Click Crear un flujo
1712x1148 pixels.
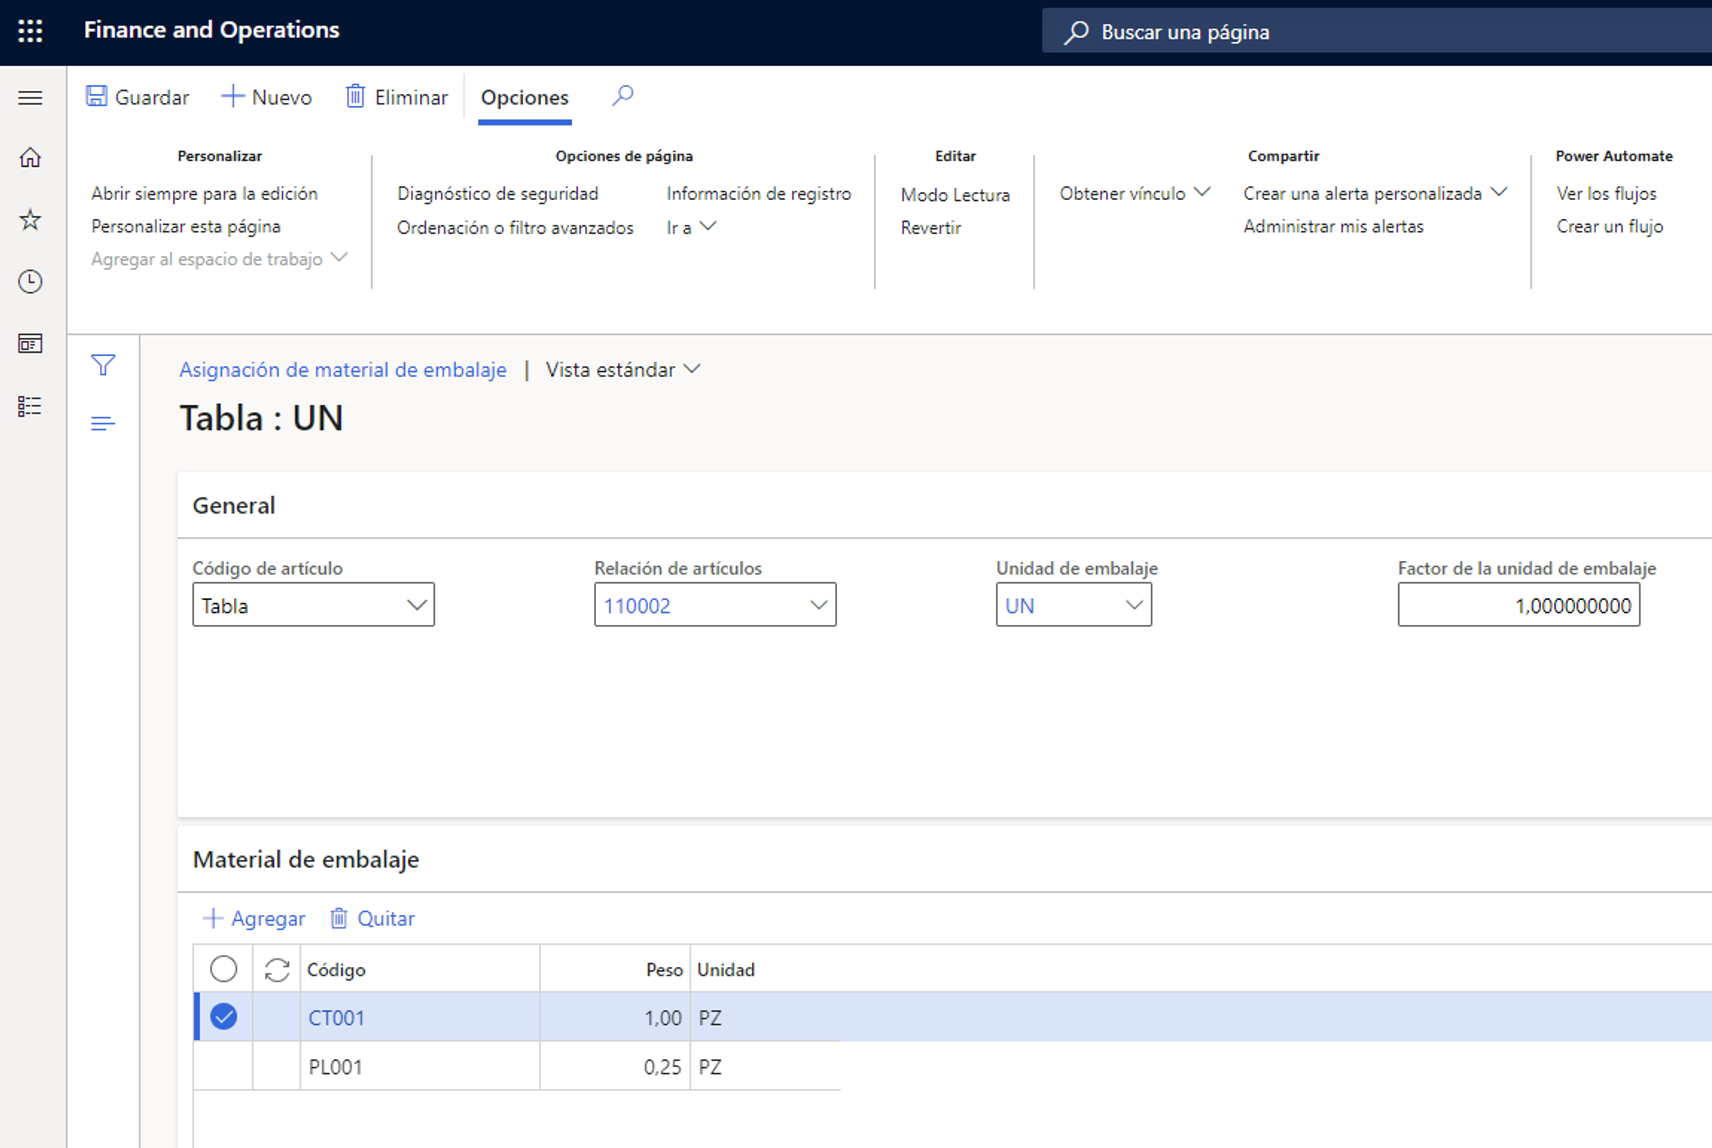[1609, 226]
